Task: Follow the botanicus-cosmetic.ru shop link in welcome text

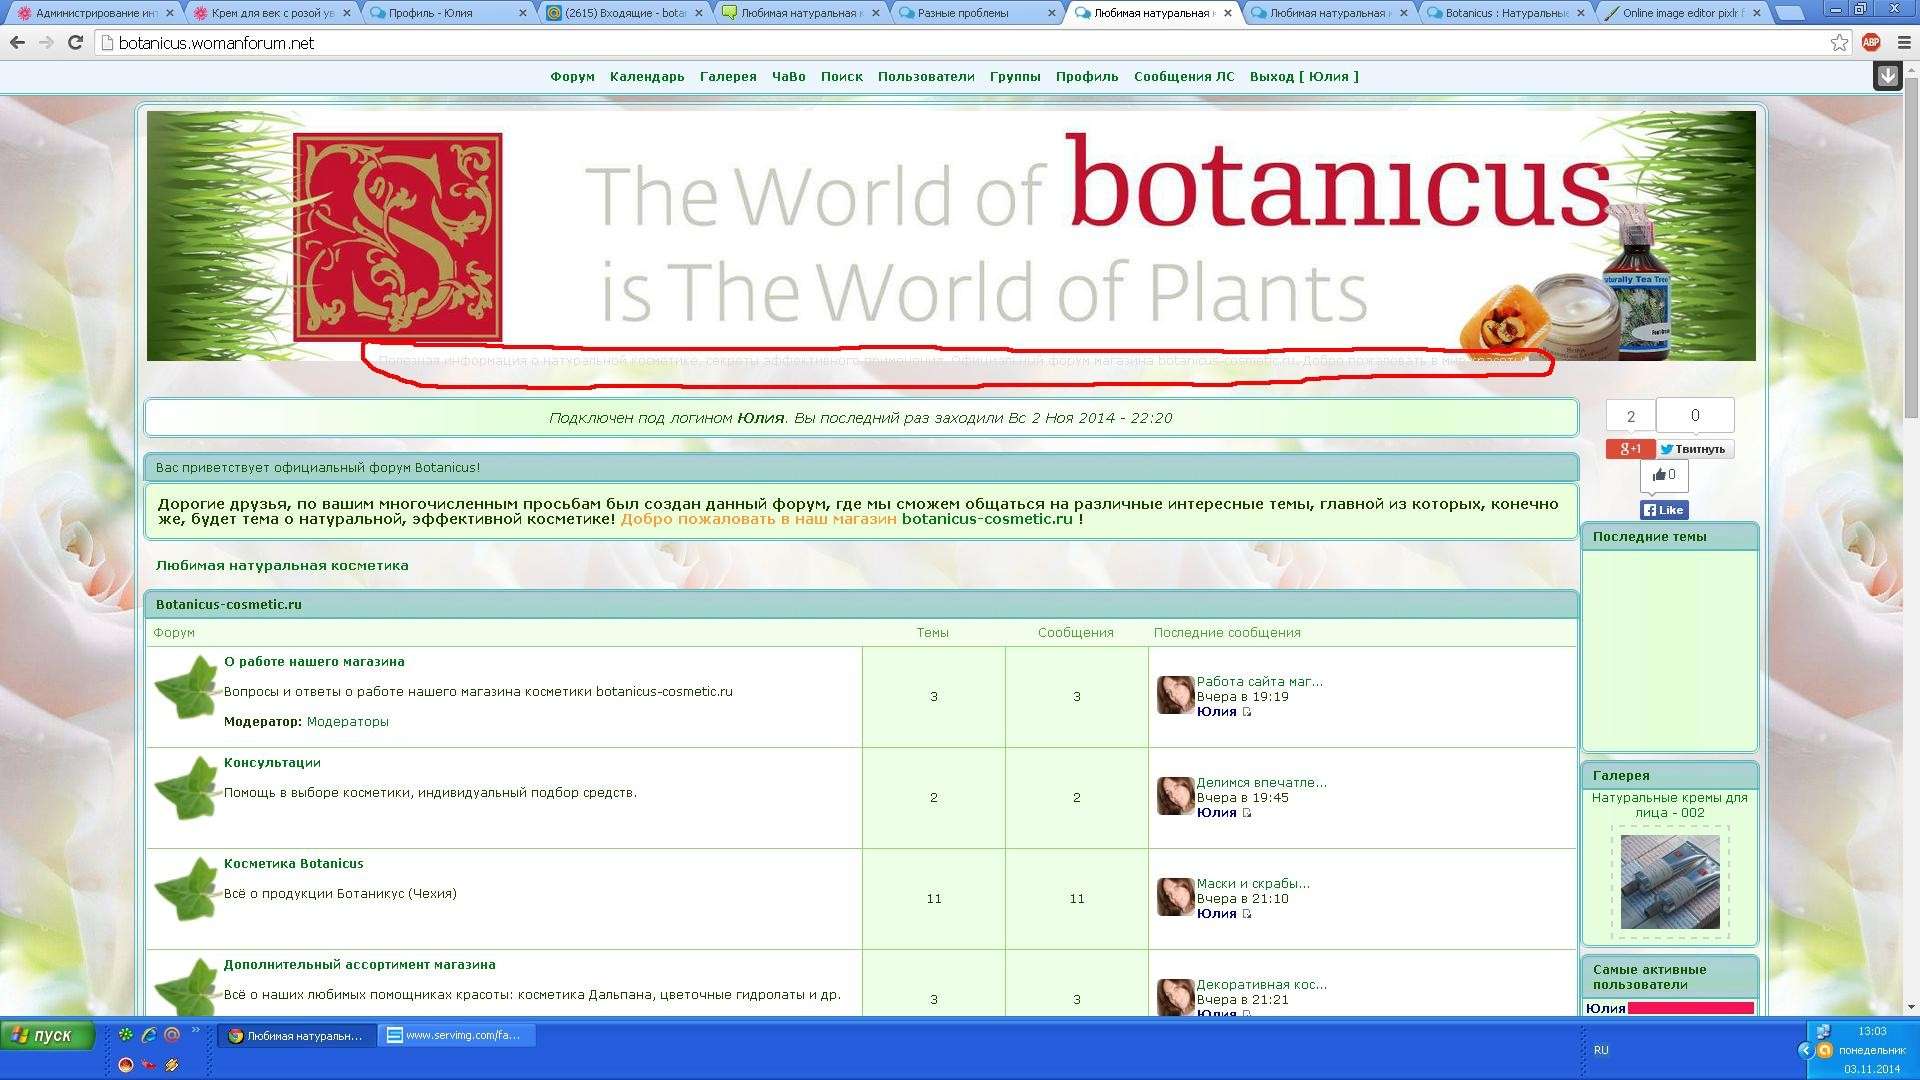Action: coord(986,519)
